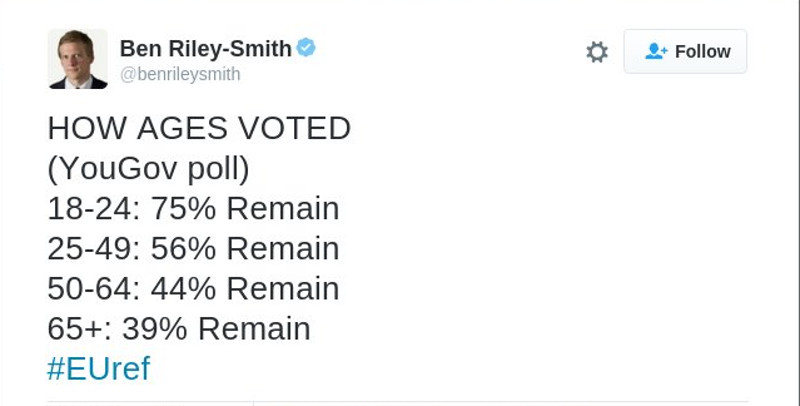The image size is (800, 406).
Task: Click the (YouGov poll) text line
Action: (x=148, y=168)
